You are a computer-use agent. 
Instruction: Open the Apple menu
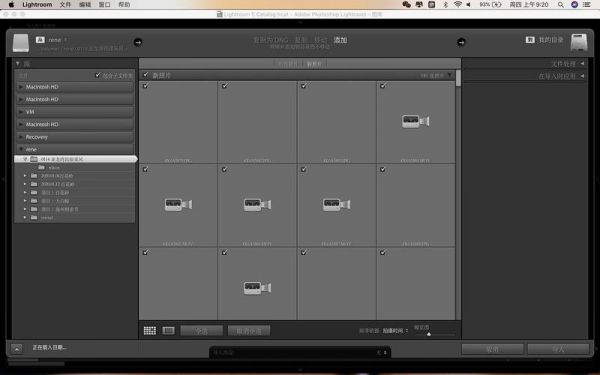11,5
